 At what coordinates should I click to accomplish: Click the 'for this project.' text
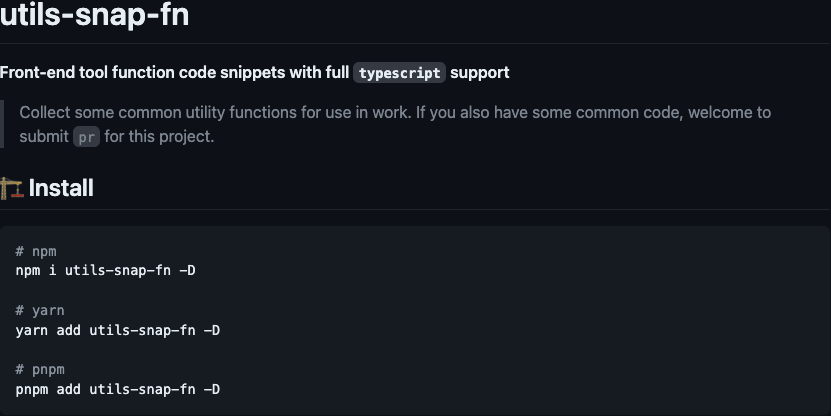[x=159, y=137]
